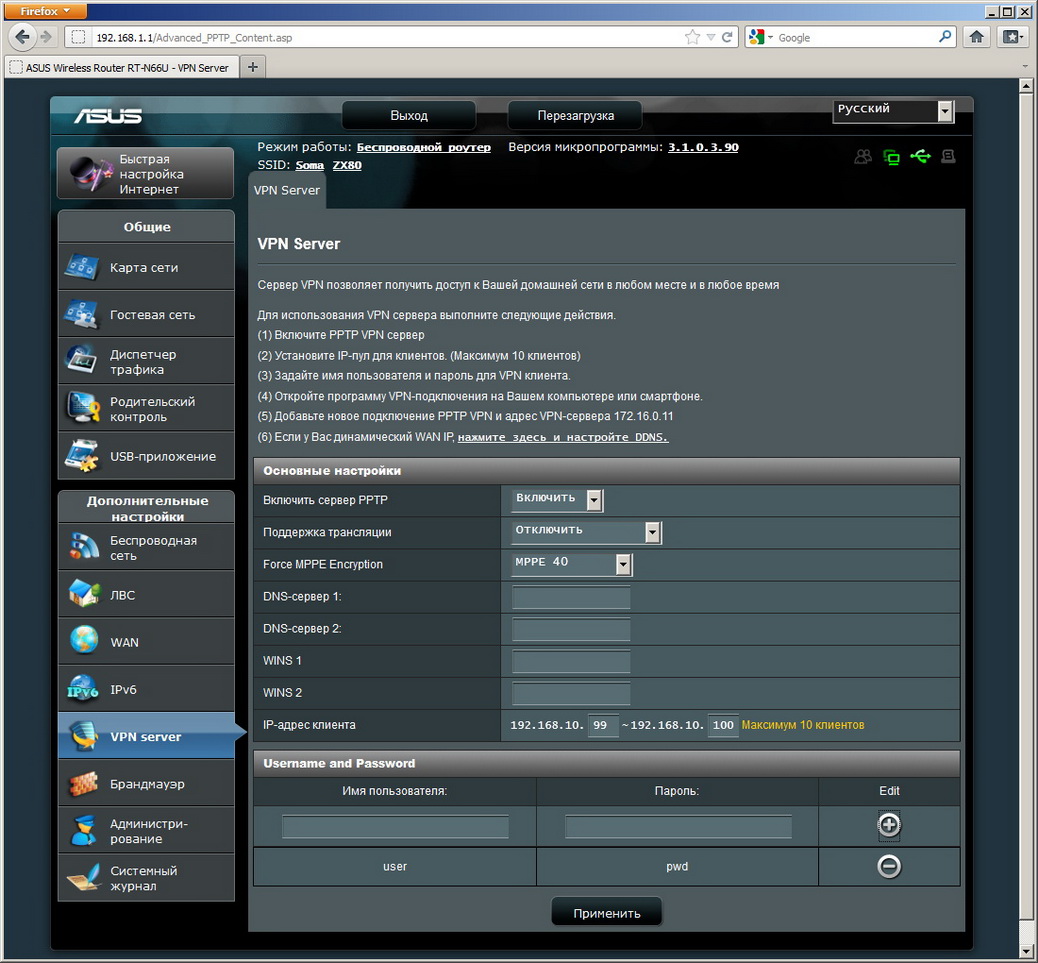Click the connected clients status icon

tap(862, 157)
